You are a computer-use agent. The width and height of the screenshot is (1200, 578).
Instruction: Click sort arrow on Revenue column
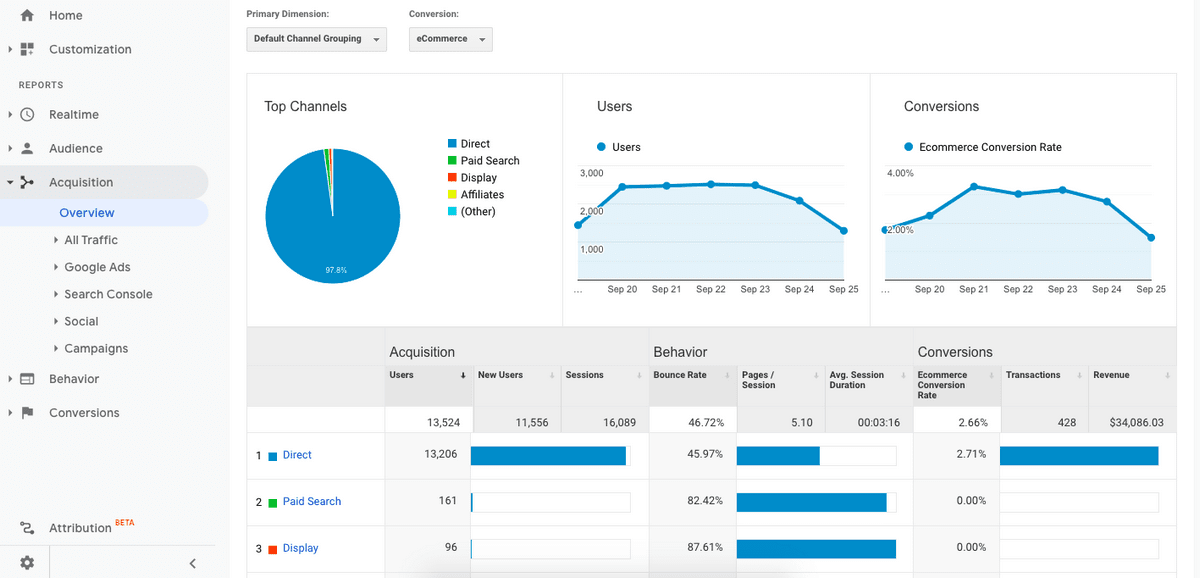(1167, 375)
